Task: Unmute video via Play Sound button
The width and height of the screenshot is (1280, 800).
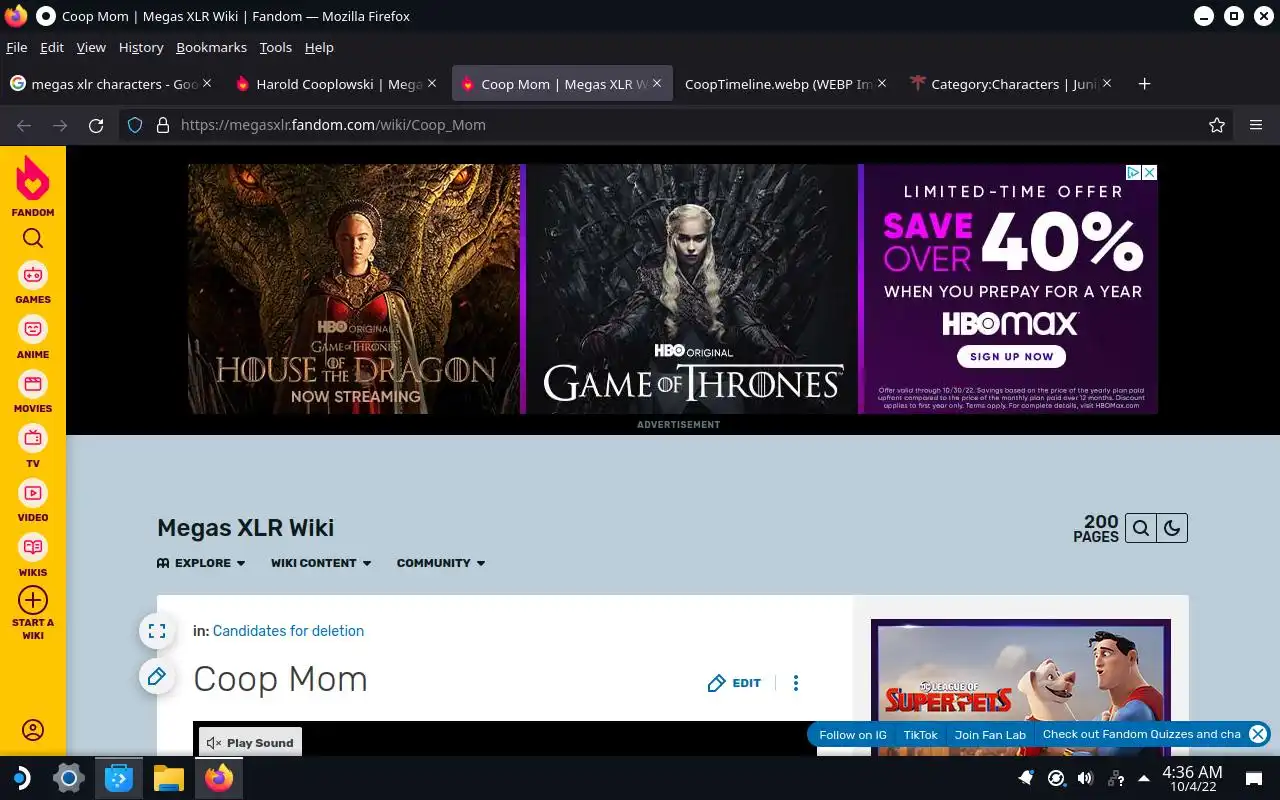Action: pyautogui.click(x=250, y=743)
